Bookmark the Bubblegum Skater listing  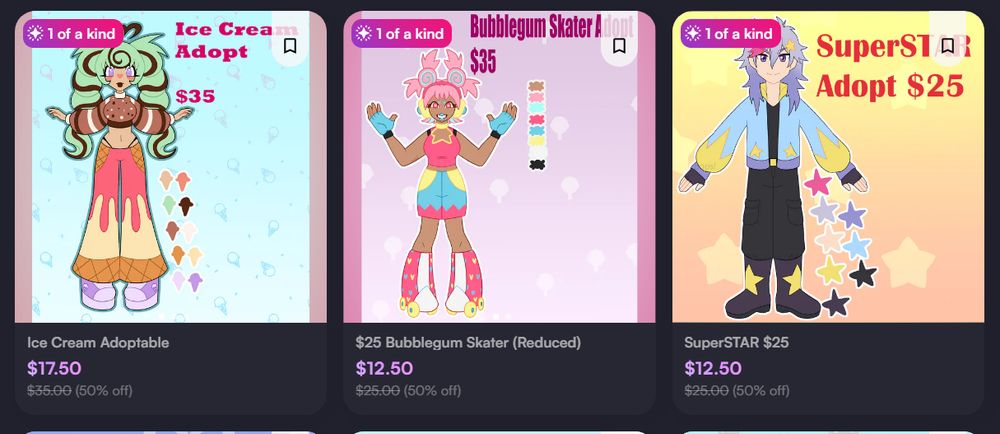click(619, 46)
